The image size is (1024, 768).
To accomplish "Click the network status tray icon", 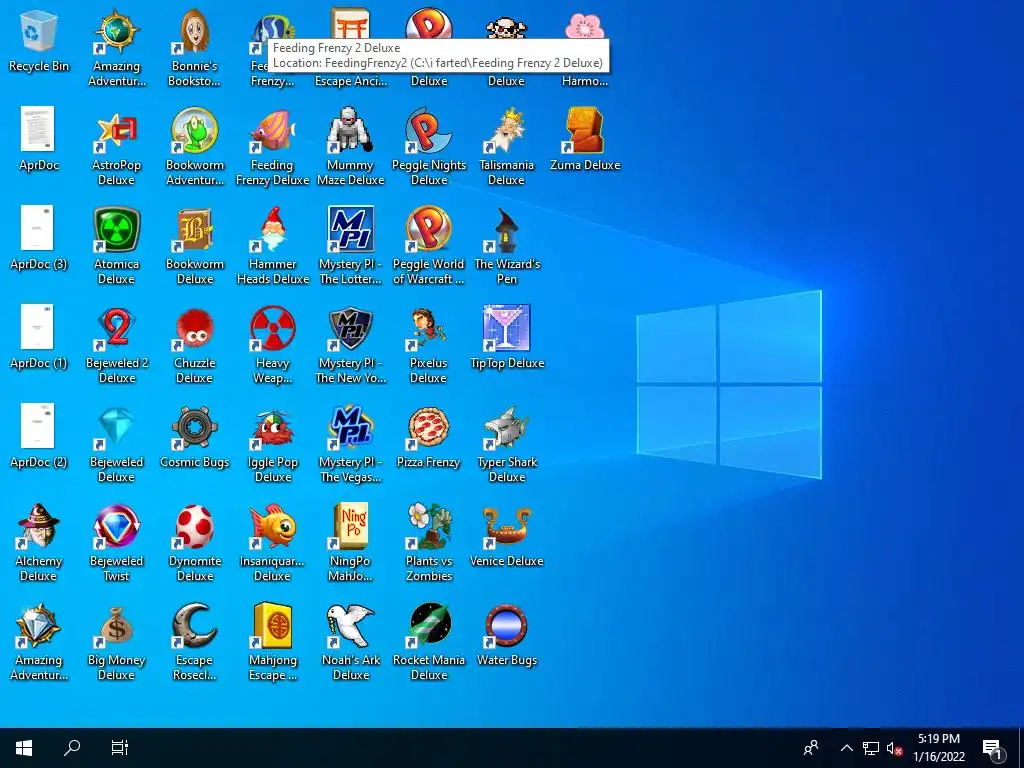I will click(x=870, y=748).
